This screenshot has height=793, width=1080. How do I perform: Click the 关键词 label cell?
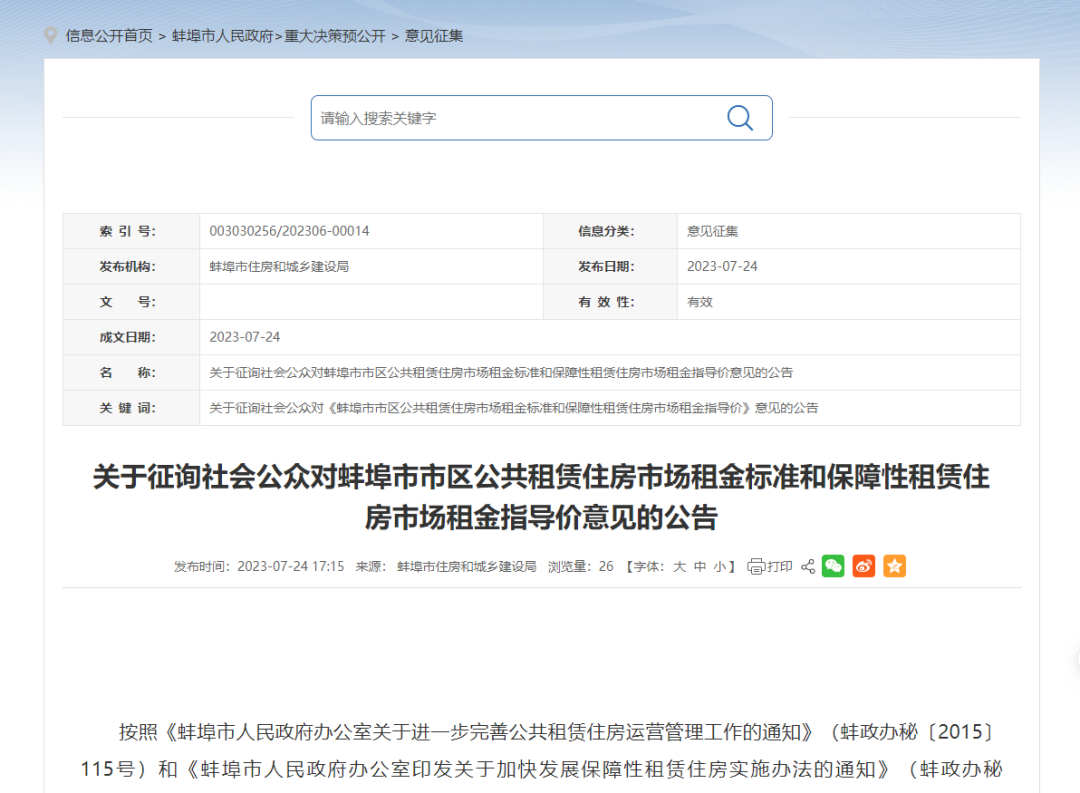pyautogui.click(x=131, y=408)
